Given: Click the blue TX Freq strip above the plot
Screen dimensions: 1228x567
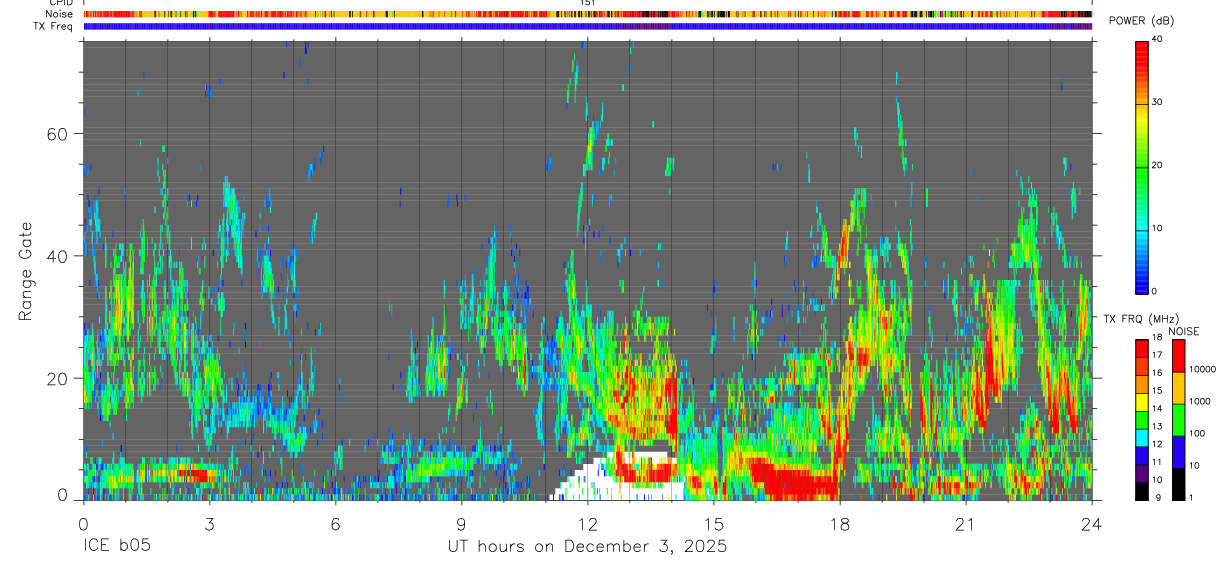Looking at the screenshot, I should coord(588,26).
